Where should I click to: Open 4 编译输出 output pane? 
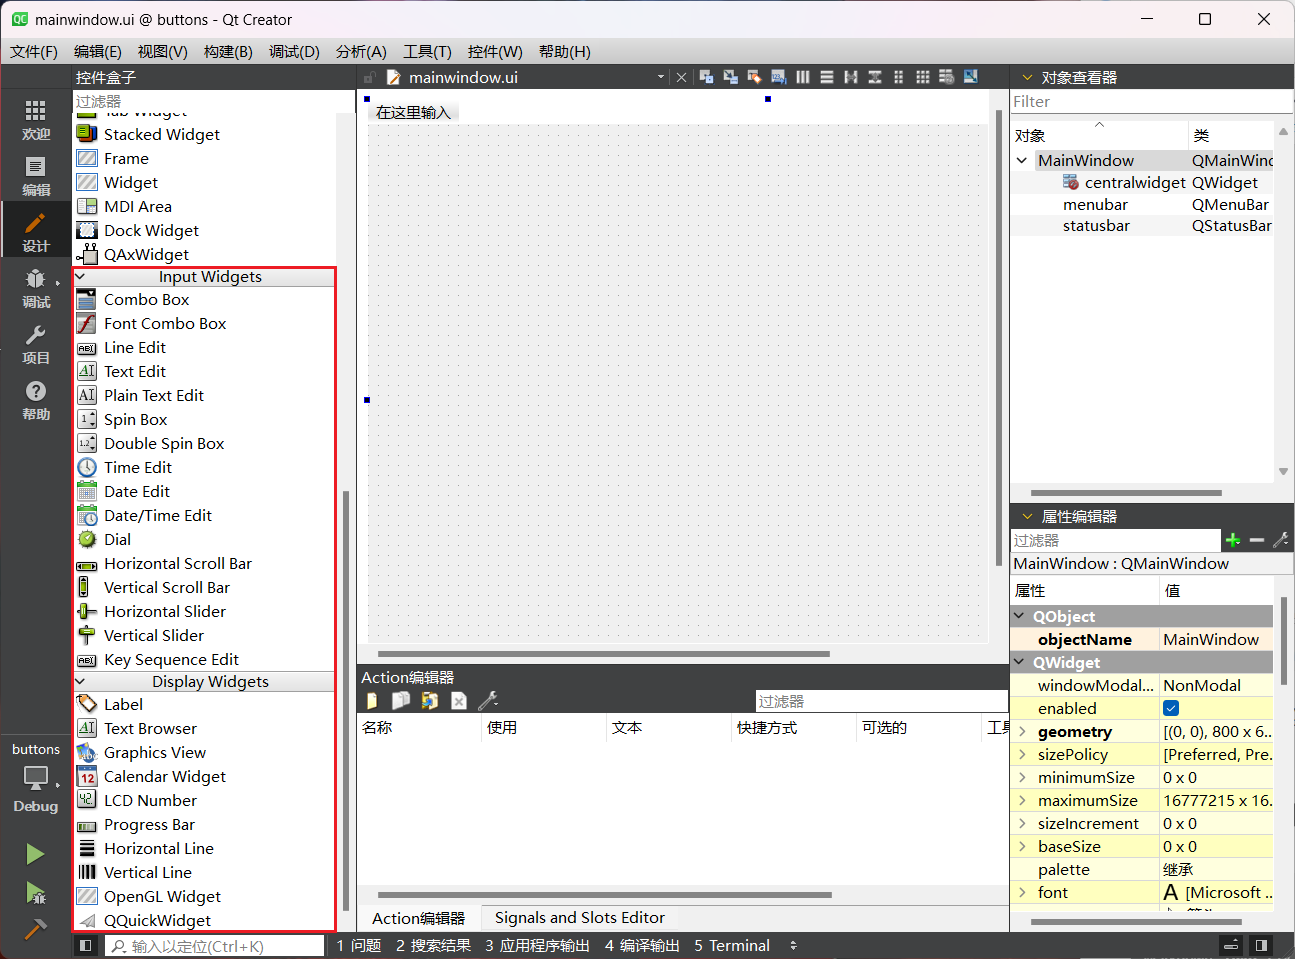click(x=642, y=945)
